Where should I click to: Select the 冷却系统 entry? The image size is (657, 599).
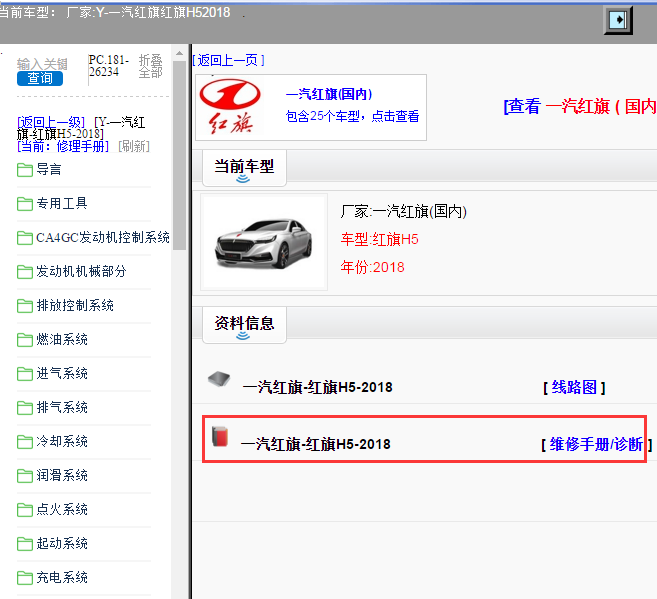click(x=62, y=441)
